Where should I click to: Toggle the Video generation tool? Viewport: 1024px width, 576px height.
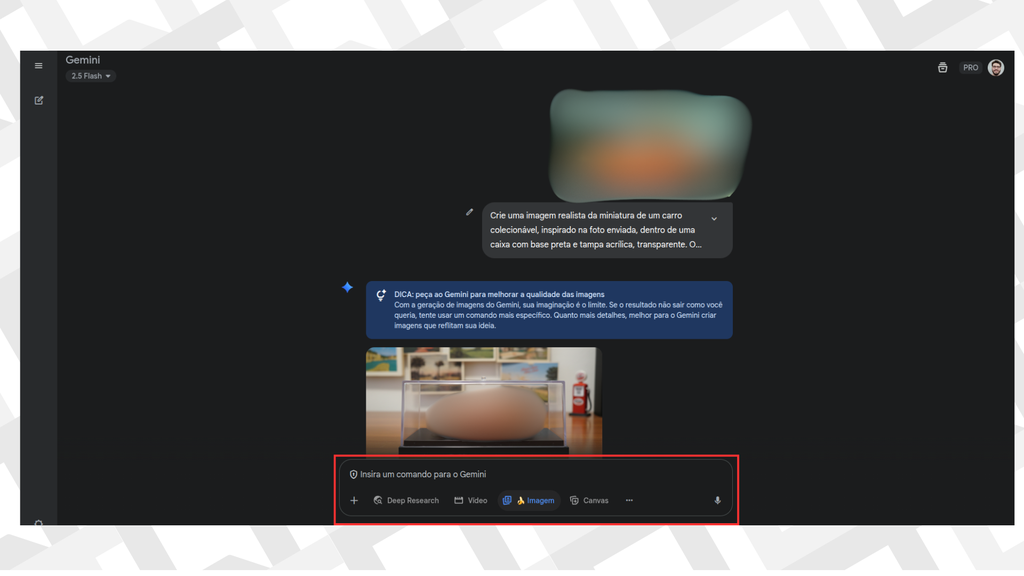pyautogui.click(x=471, y=500)
